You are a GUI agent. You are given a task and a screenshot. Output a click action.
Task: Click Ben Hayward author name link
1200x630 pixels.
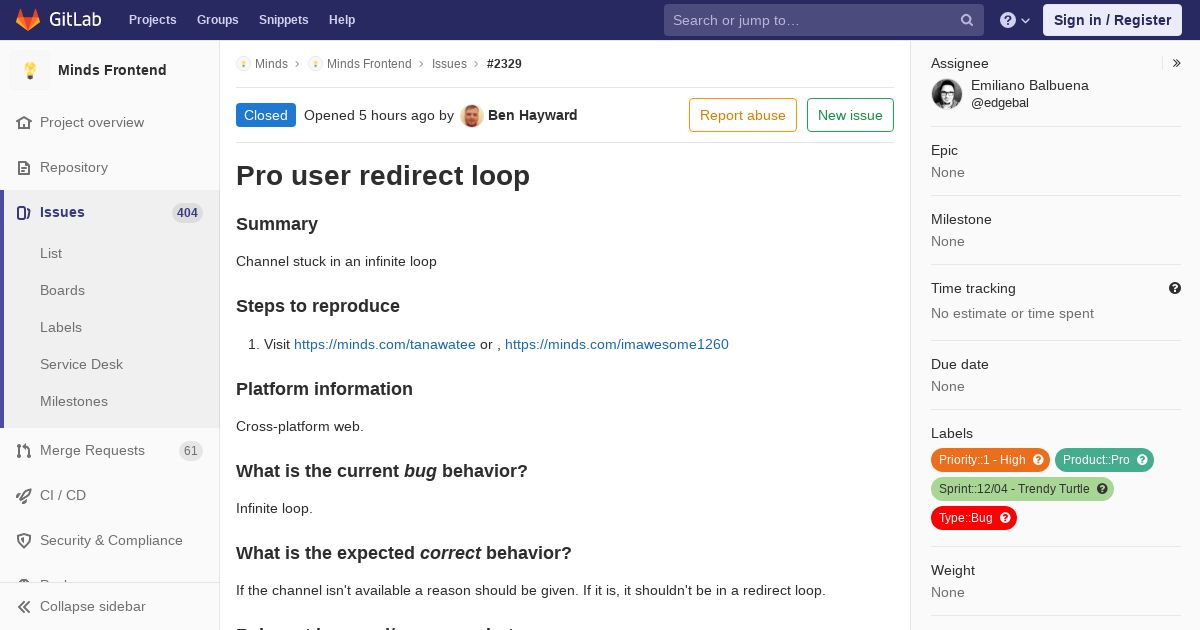click(533, 115)
